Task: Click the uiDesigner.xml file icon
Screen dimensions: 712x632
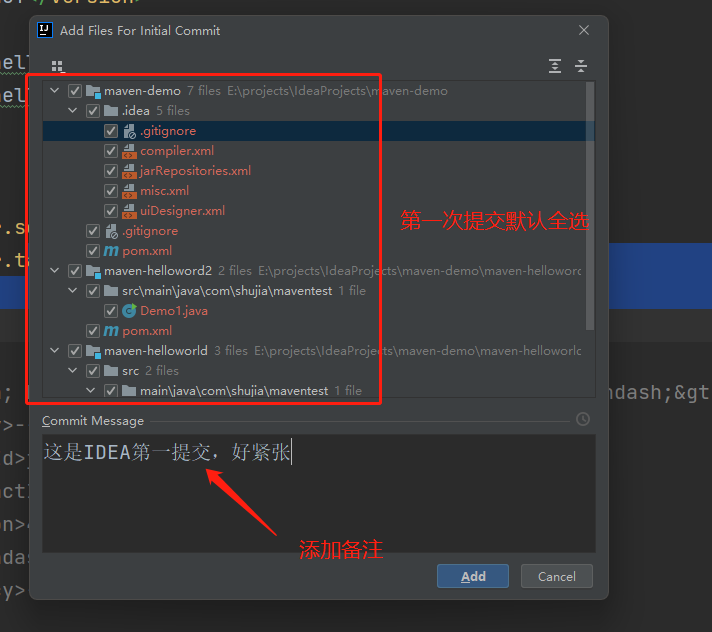Action: click(x=129, y=211)
